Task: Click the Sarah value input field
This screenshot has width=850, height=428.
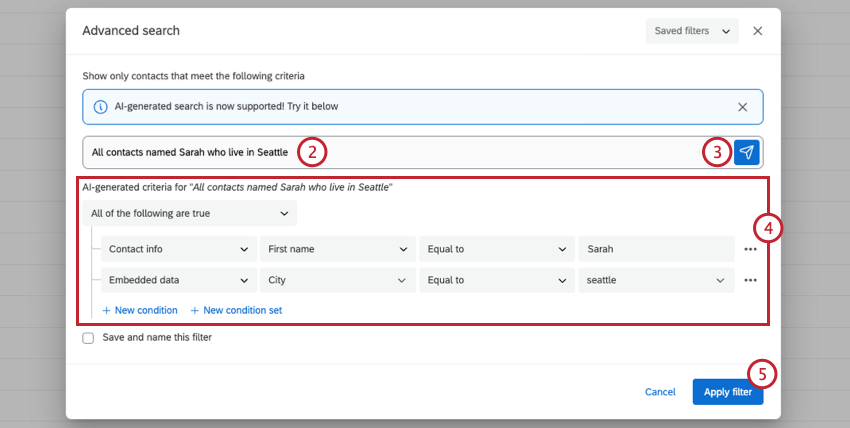Action: (x=656, y=249)
